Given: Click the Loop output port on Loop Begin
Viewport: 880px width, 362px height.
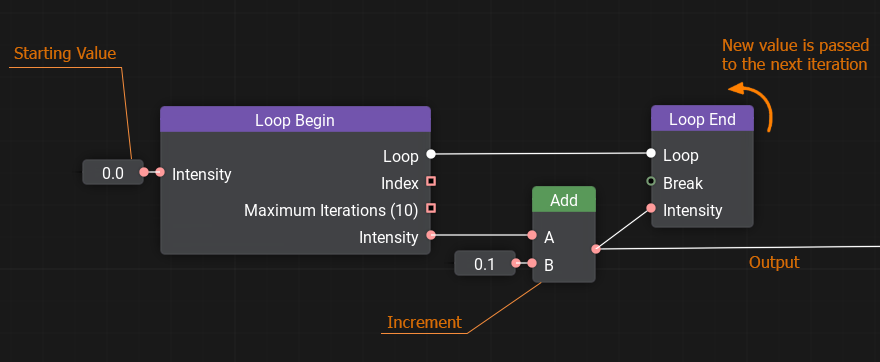Looking at the screenshot, I should click(x=430, y=153).
